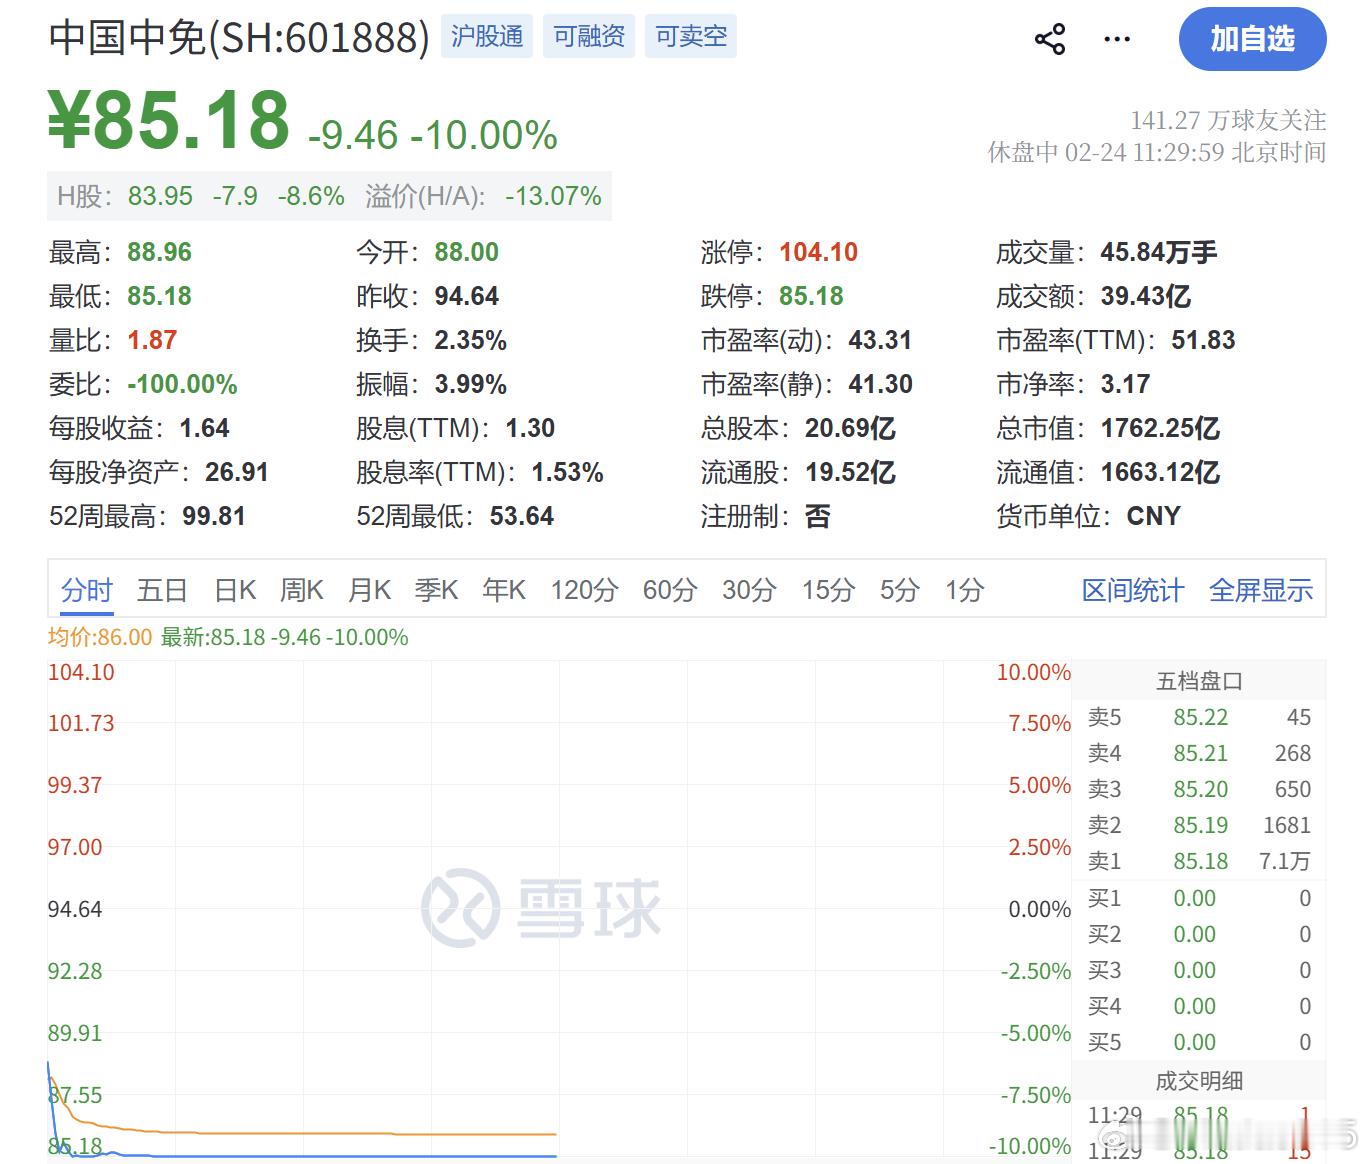Click the 溢价(H/A) value -13.07%
The image size is (1370, 1164).
click(553, 196)
